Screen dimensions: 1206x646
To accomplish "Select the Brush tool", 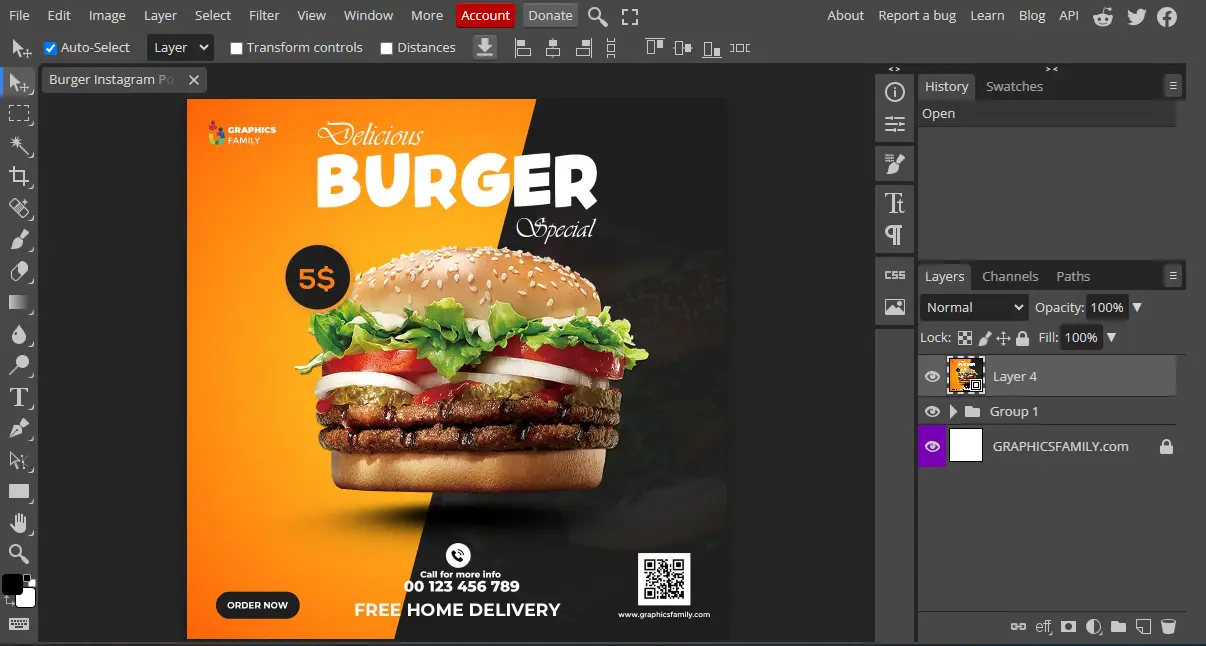I will (19, 240).
